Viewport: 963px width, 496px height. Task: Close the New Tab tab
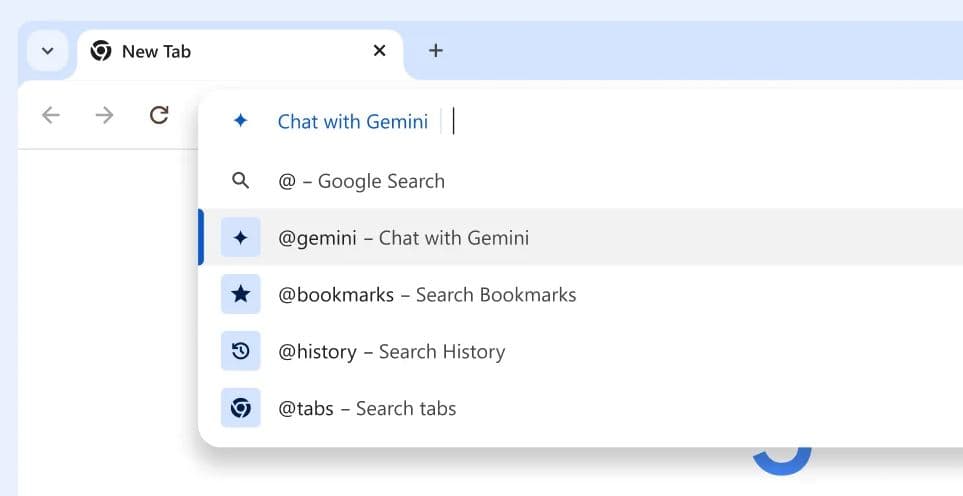(379, 51)
